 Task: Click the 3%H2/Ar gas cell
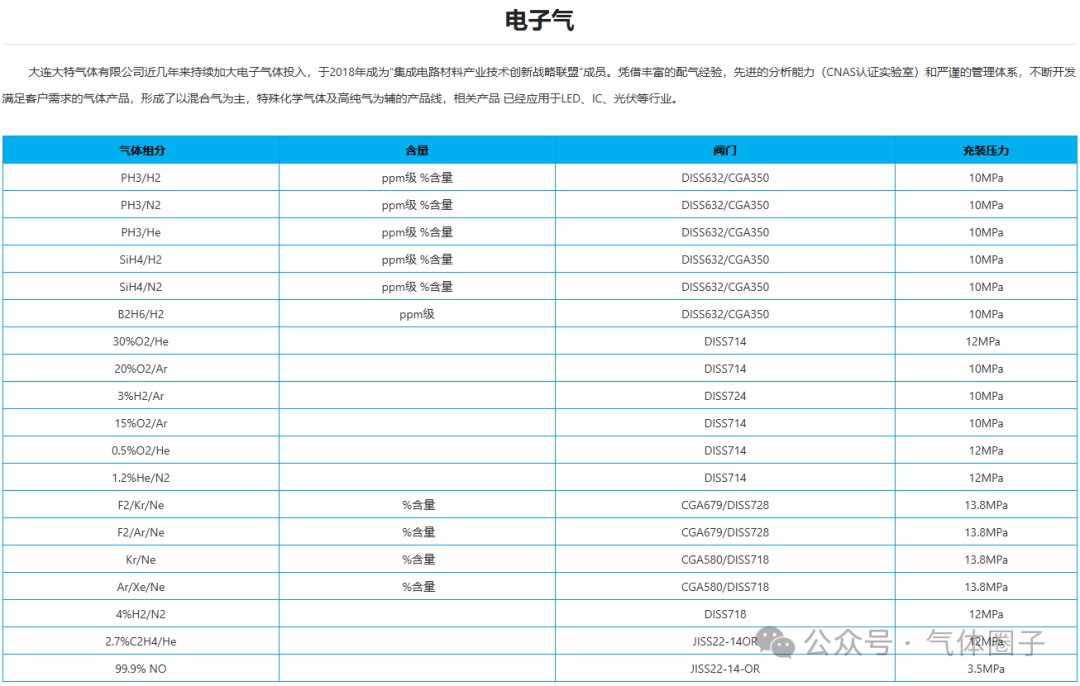pos(141,396)
